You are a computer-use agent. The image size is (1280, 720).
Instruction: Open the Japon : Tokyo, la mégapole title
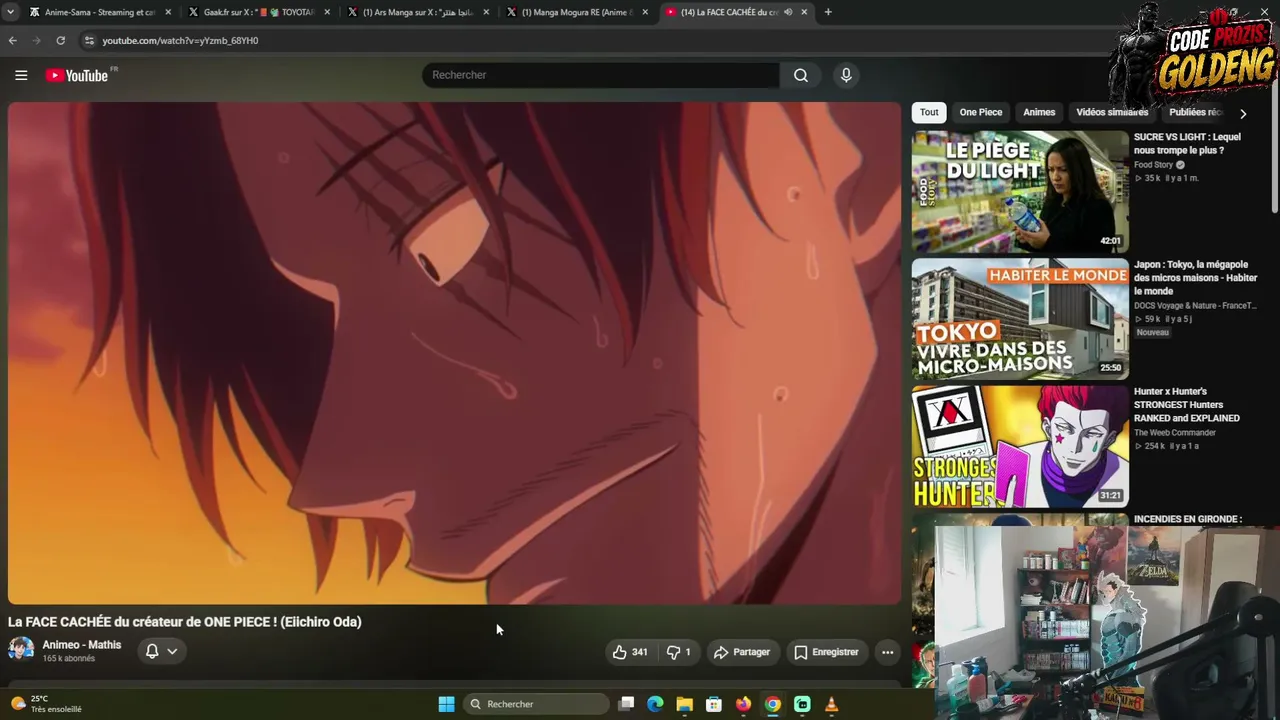1195,278
